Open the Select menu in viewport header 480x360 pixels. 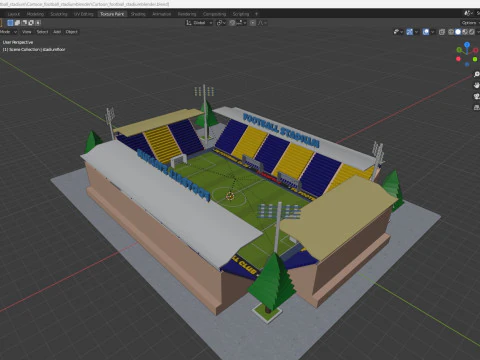[42, 32]
